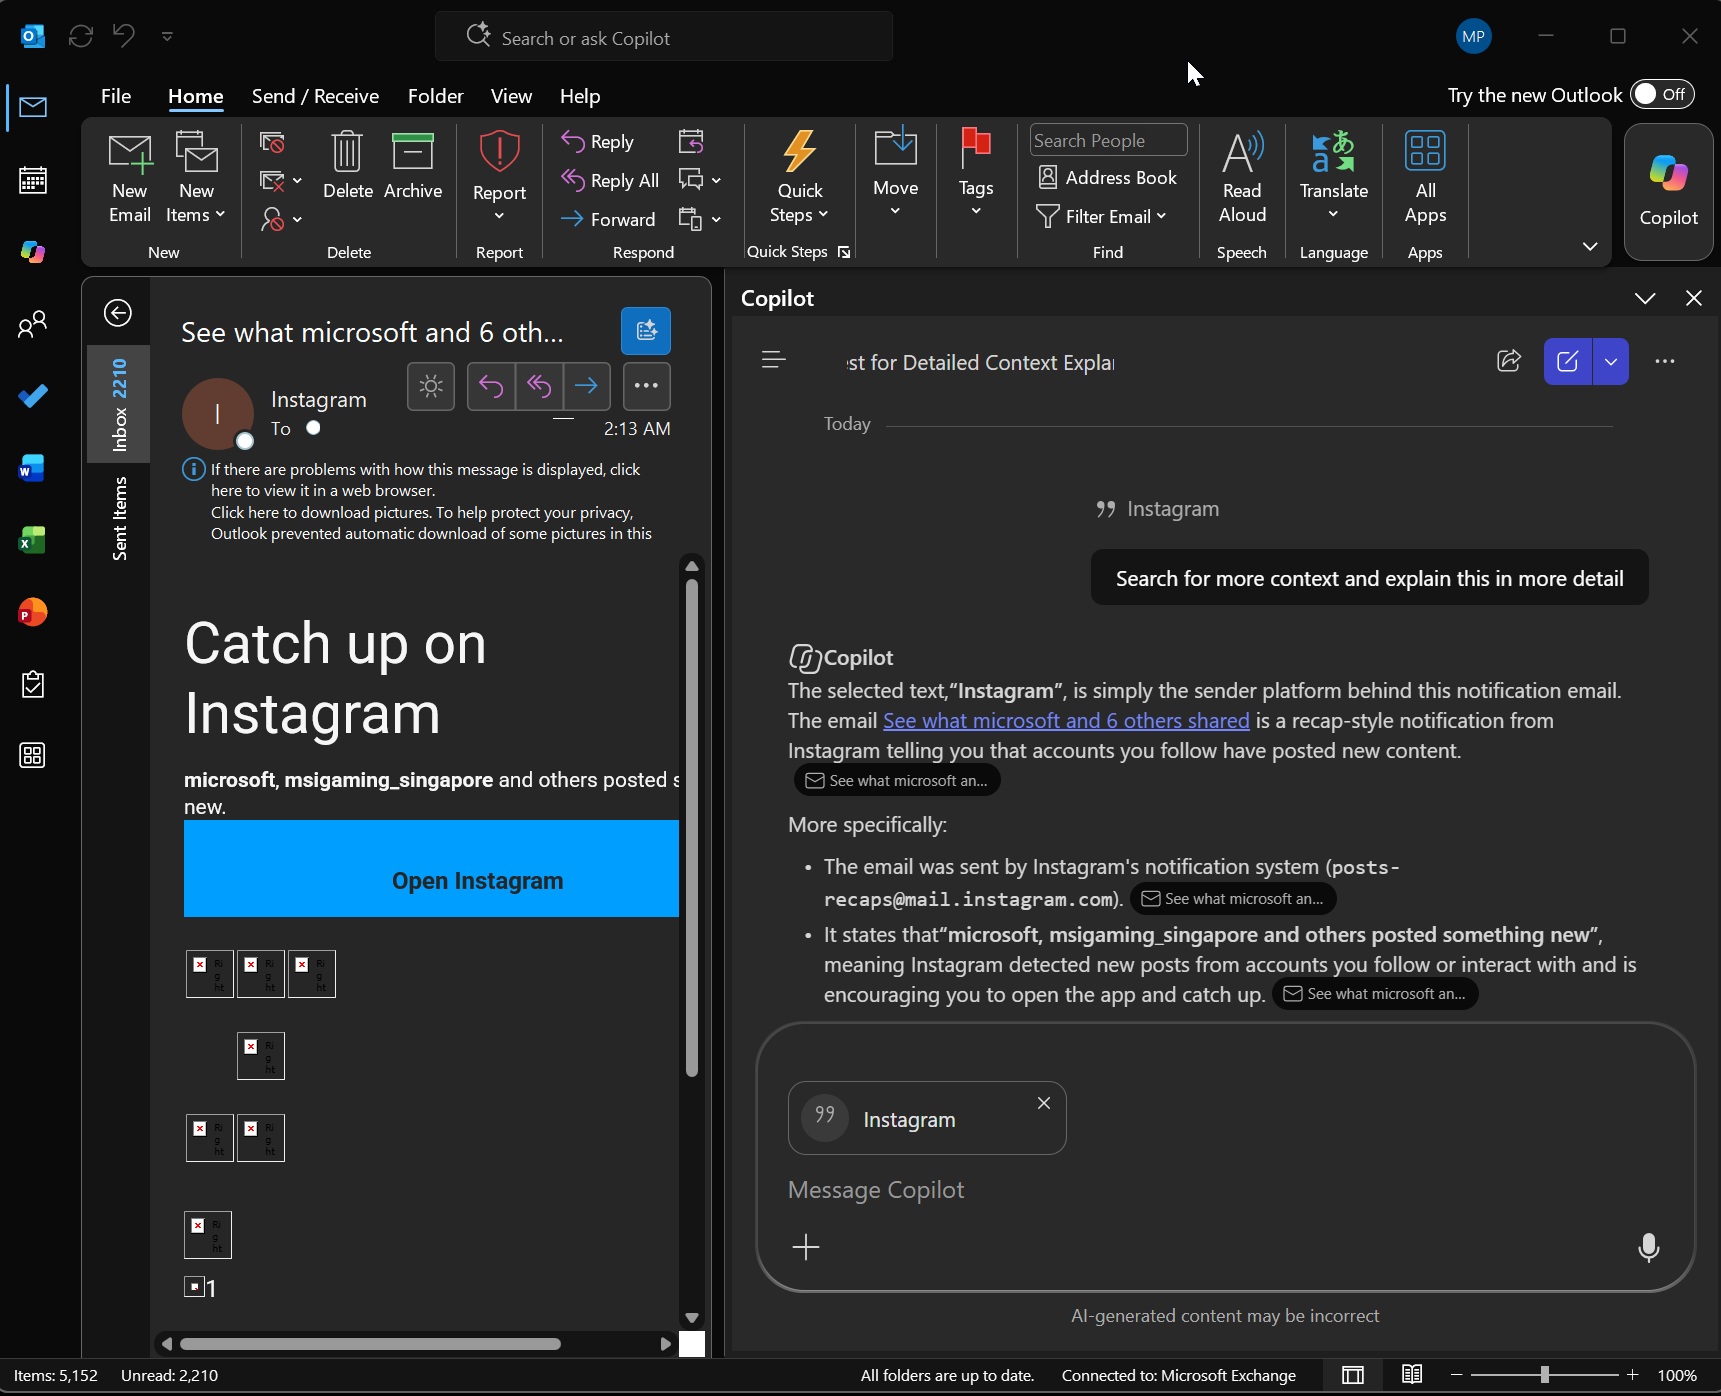Delete the selected email
Viewport: 1721px width, 1396px height.
[x=348, y=166]
